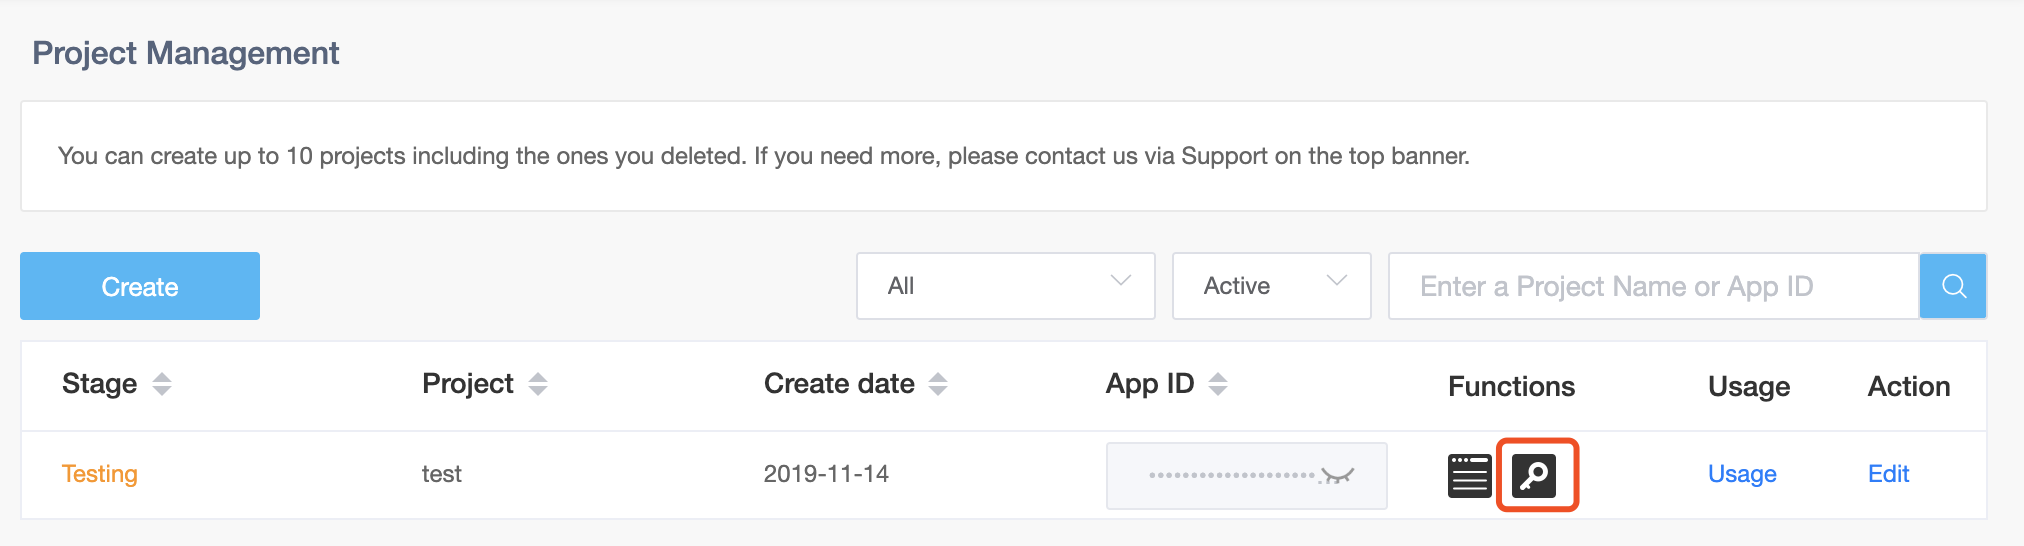Sort by Project name using its arrows

tap(538, 384)
